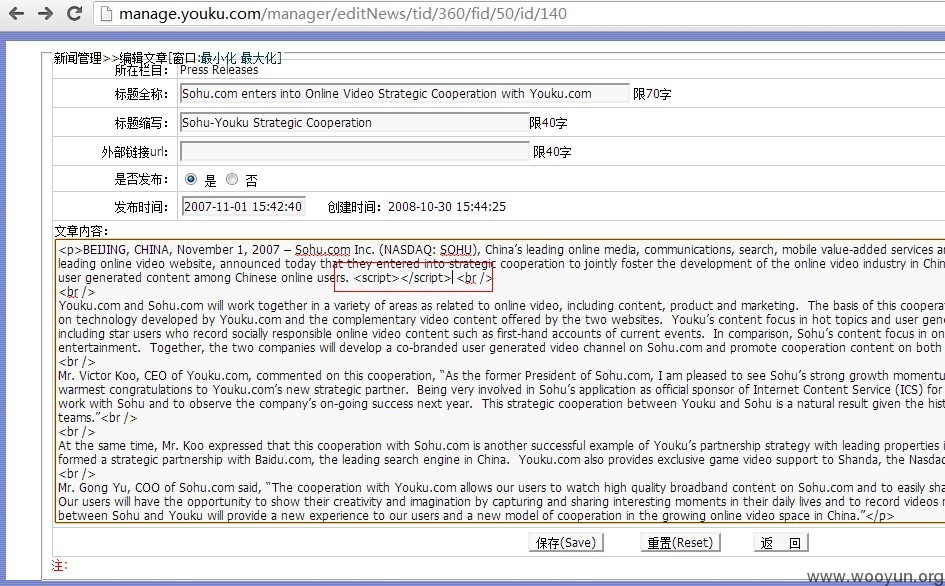
Task: Select the 否 publish radio button
Action: tap(232, 179)
